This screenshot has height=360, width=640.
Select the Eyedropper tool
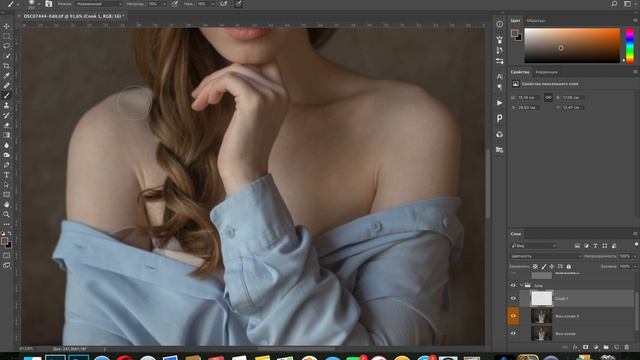7,76
